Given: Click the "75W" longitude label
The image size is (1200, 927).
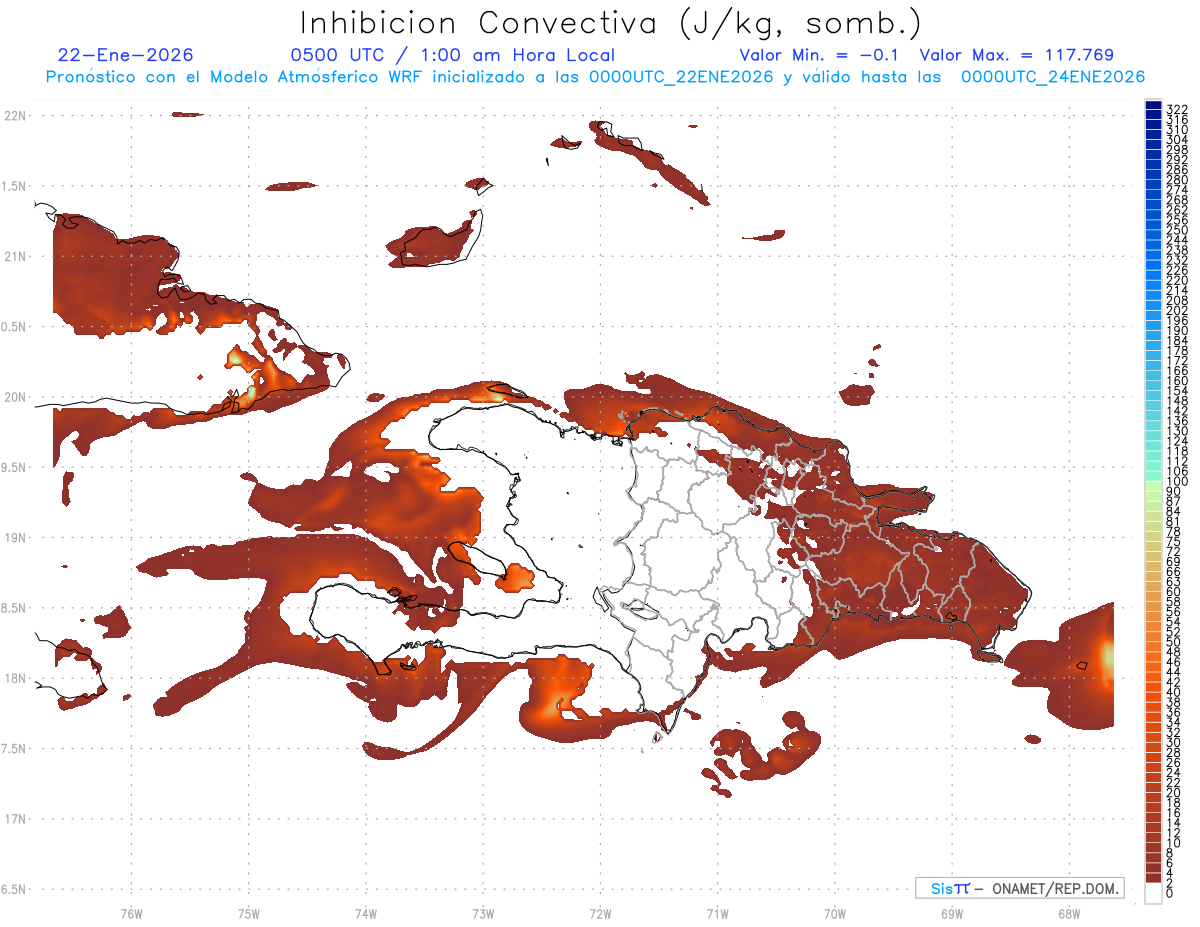Looking at the screenshot, I should pos(249,913).
